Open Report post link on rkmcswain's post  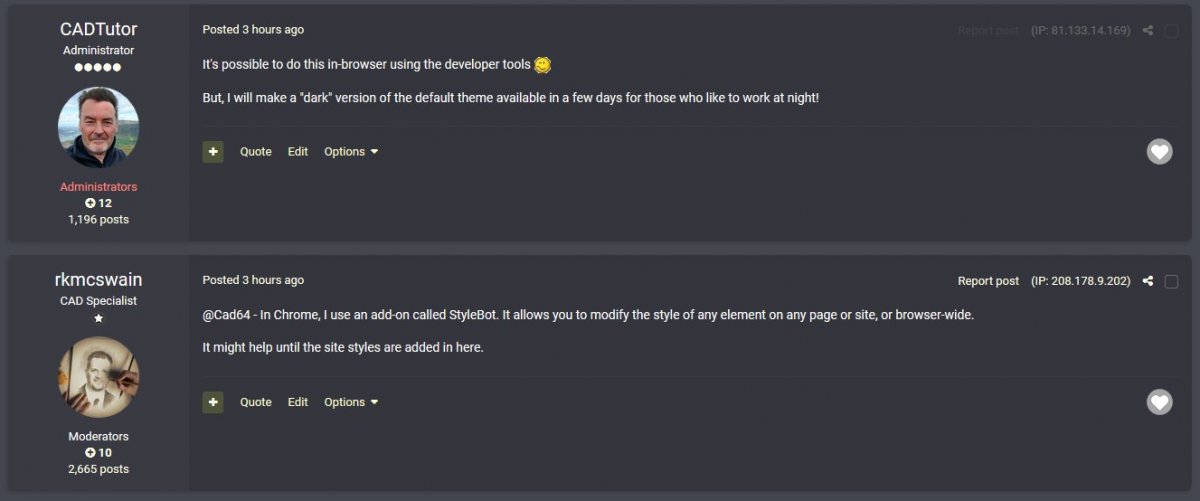988,281
